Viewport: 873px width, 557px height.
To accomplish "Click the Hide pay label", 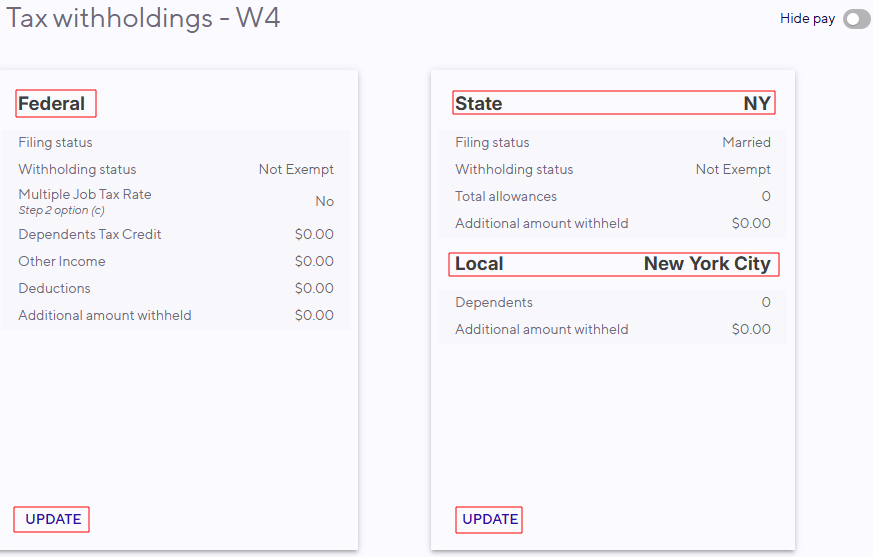I will click(x=807, y=18).
